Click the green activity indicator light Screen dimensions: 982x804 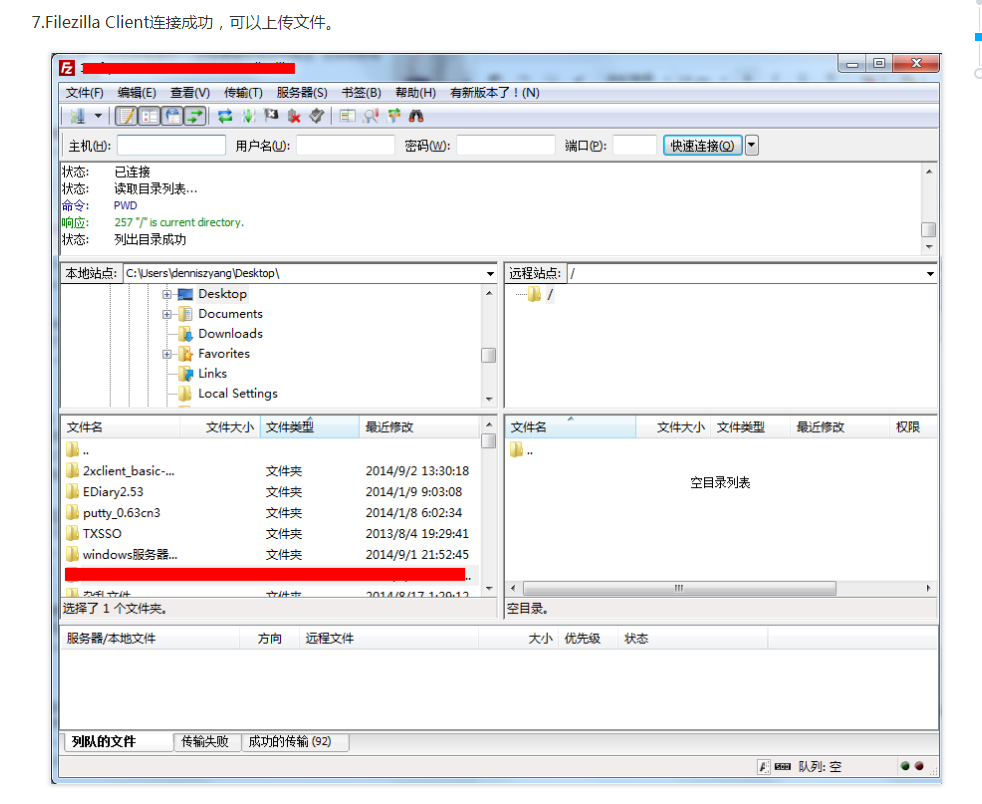pos(905,766)
